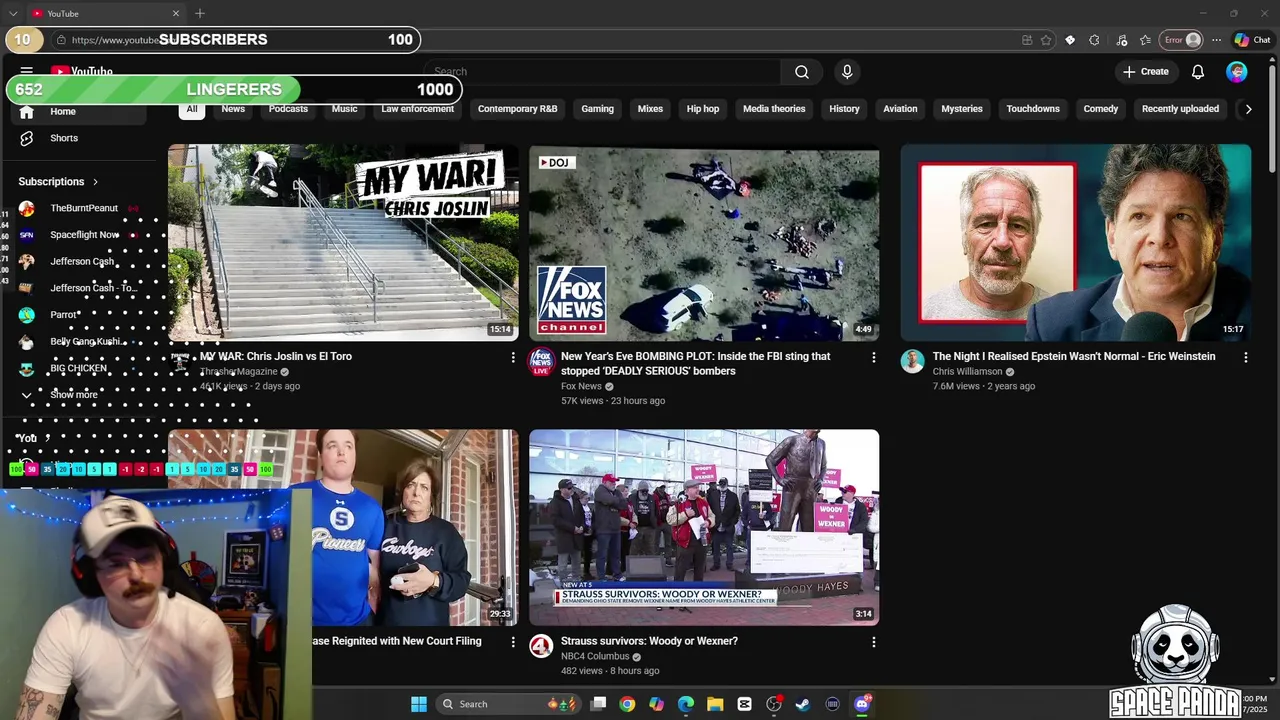
Task: Click the YouTube search magnifier button
Action: point(802,72)
